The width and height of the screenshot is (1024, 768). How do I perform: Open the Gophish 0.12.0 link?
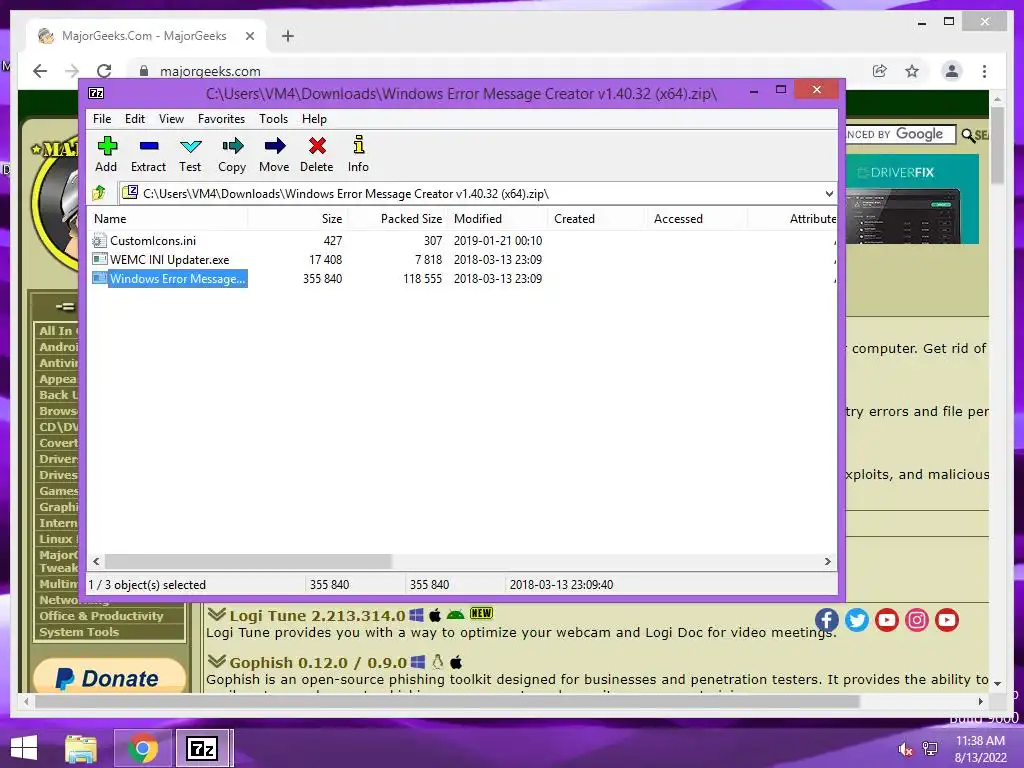pyautogui.click(x=318, y=662)
